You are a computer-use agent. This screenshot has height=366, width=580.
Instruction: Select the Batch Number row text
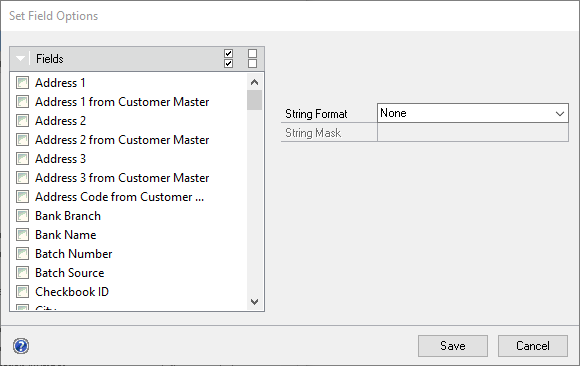[74, 253]
